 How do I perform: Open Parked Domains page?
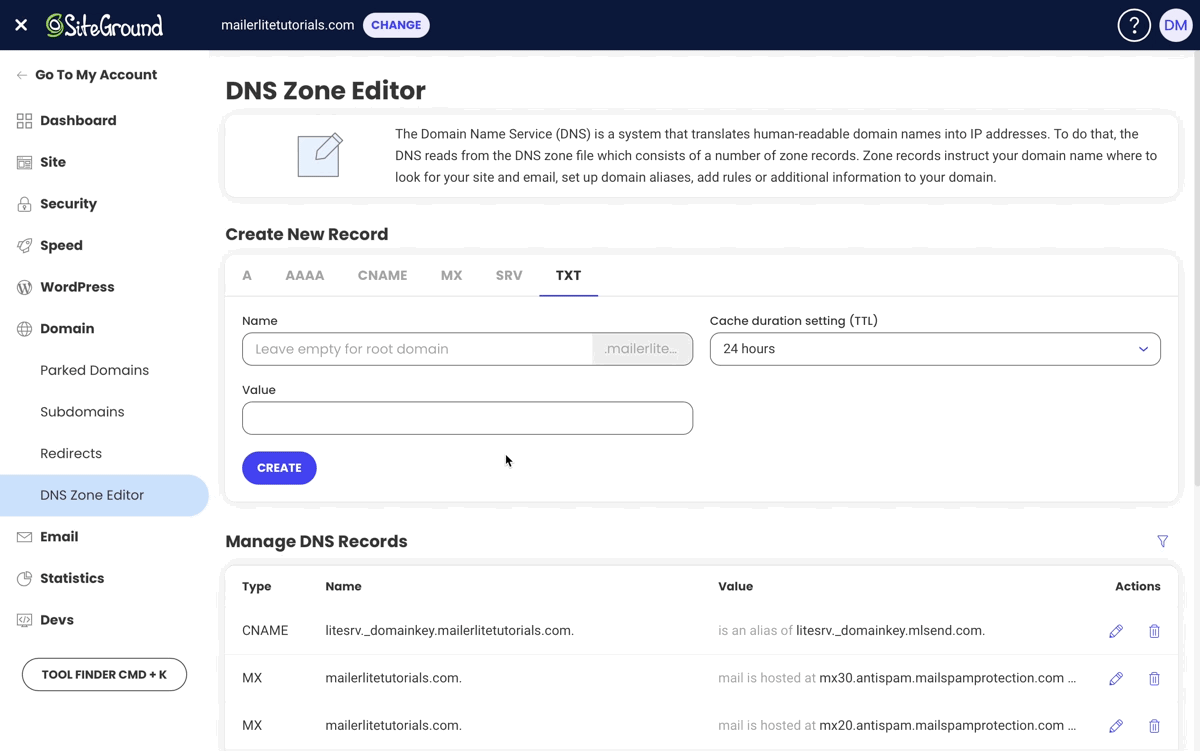point(94,370)
